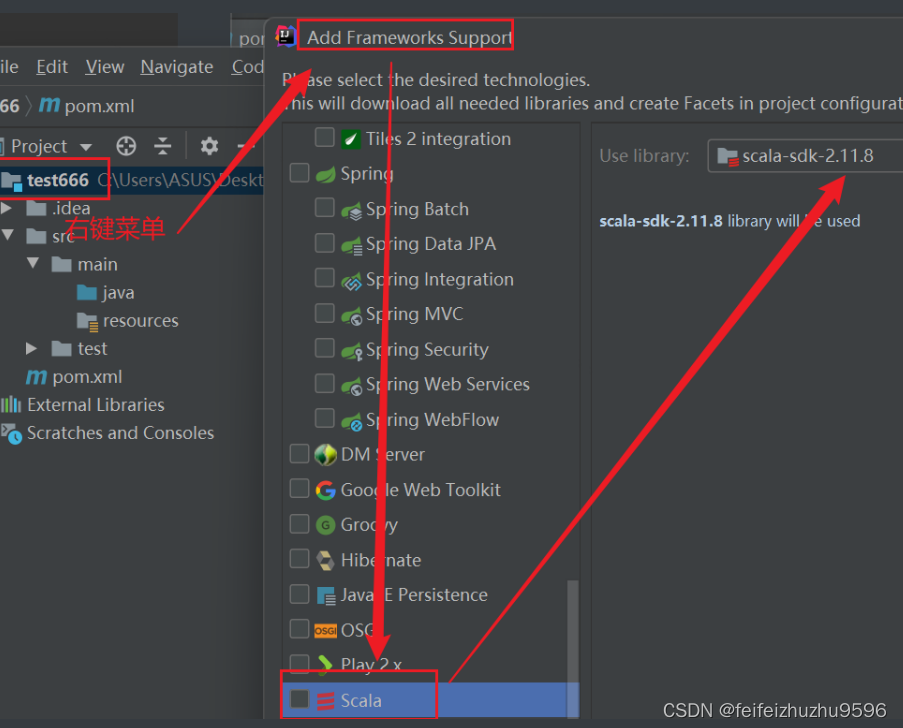The image size is (903, 728).
Task: Enable the Spring WebFlow checkbox
Action: (325, 419)
